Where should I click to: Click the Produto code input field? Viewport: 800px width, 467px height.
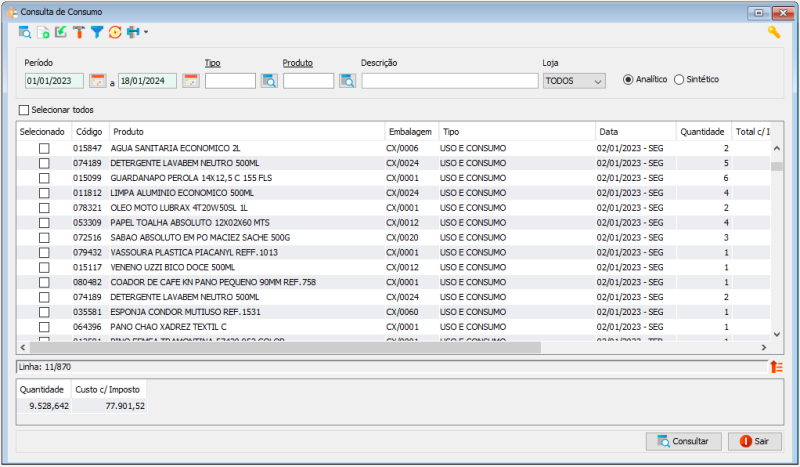coord(308,81)
